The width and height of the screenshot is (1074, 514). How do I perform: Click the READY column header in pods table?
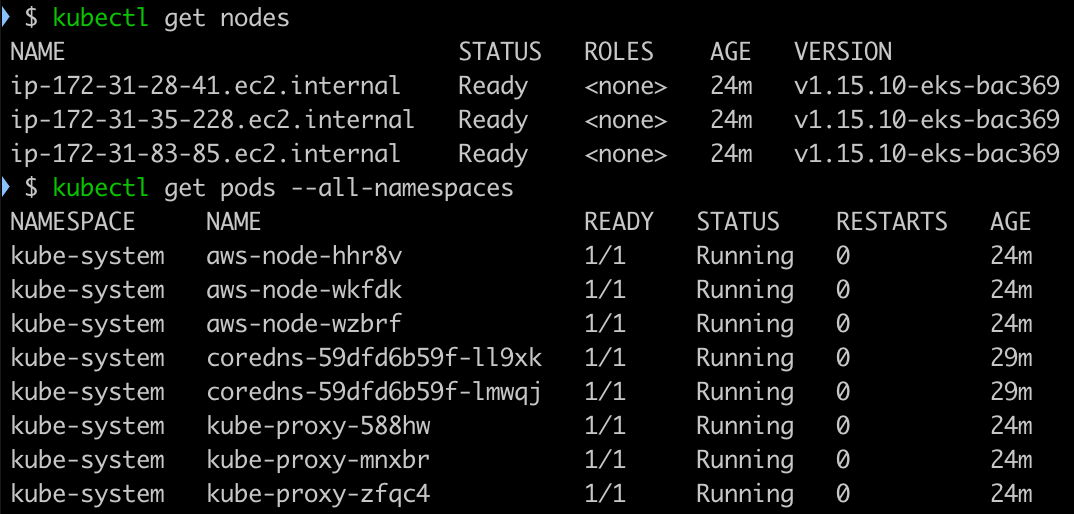pyautogui.click(x=619, y=222)
